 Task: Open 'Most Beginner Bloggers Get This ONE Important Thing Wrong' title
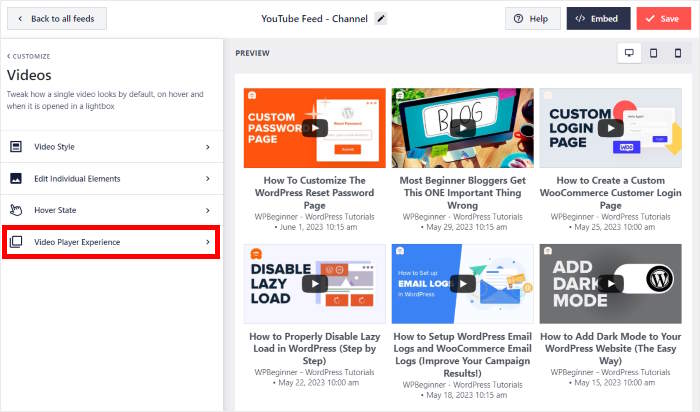coord(462,193)
